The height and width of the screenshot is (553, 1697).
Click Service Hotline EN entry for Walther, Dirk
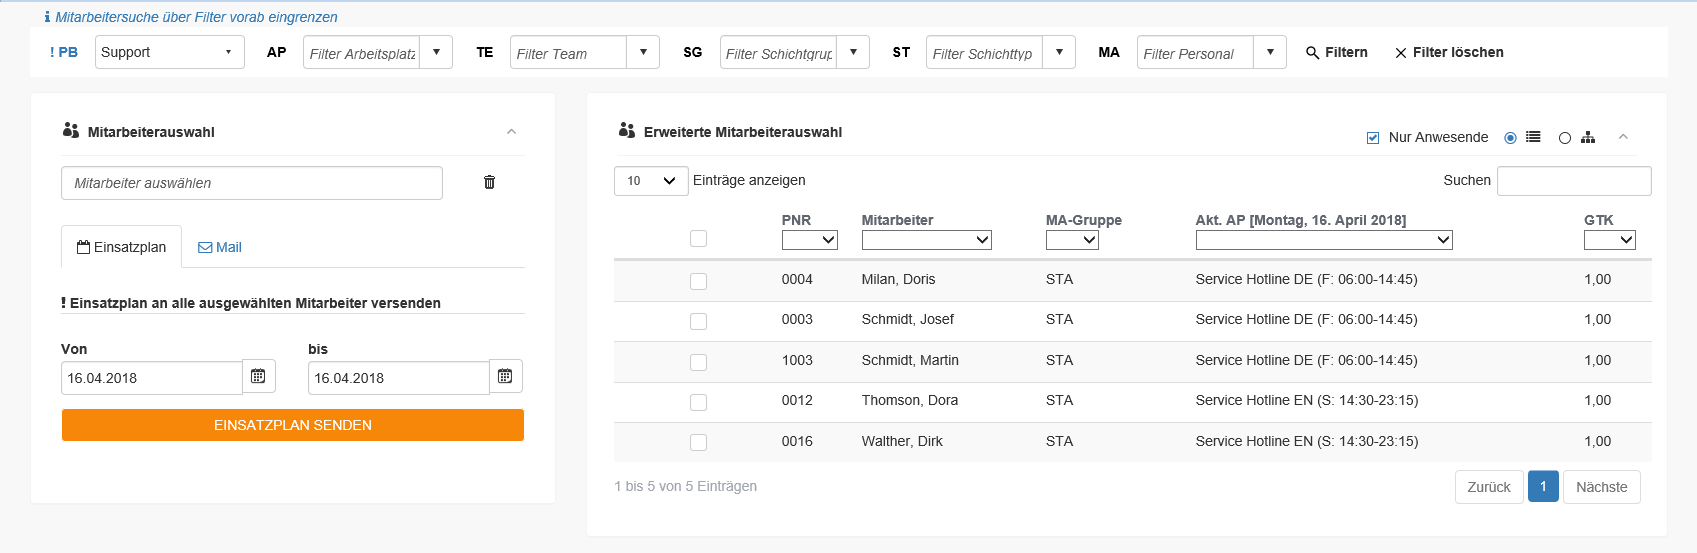click(1307, 441)
